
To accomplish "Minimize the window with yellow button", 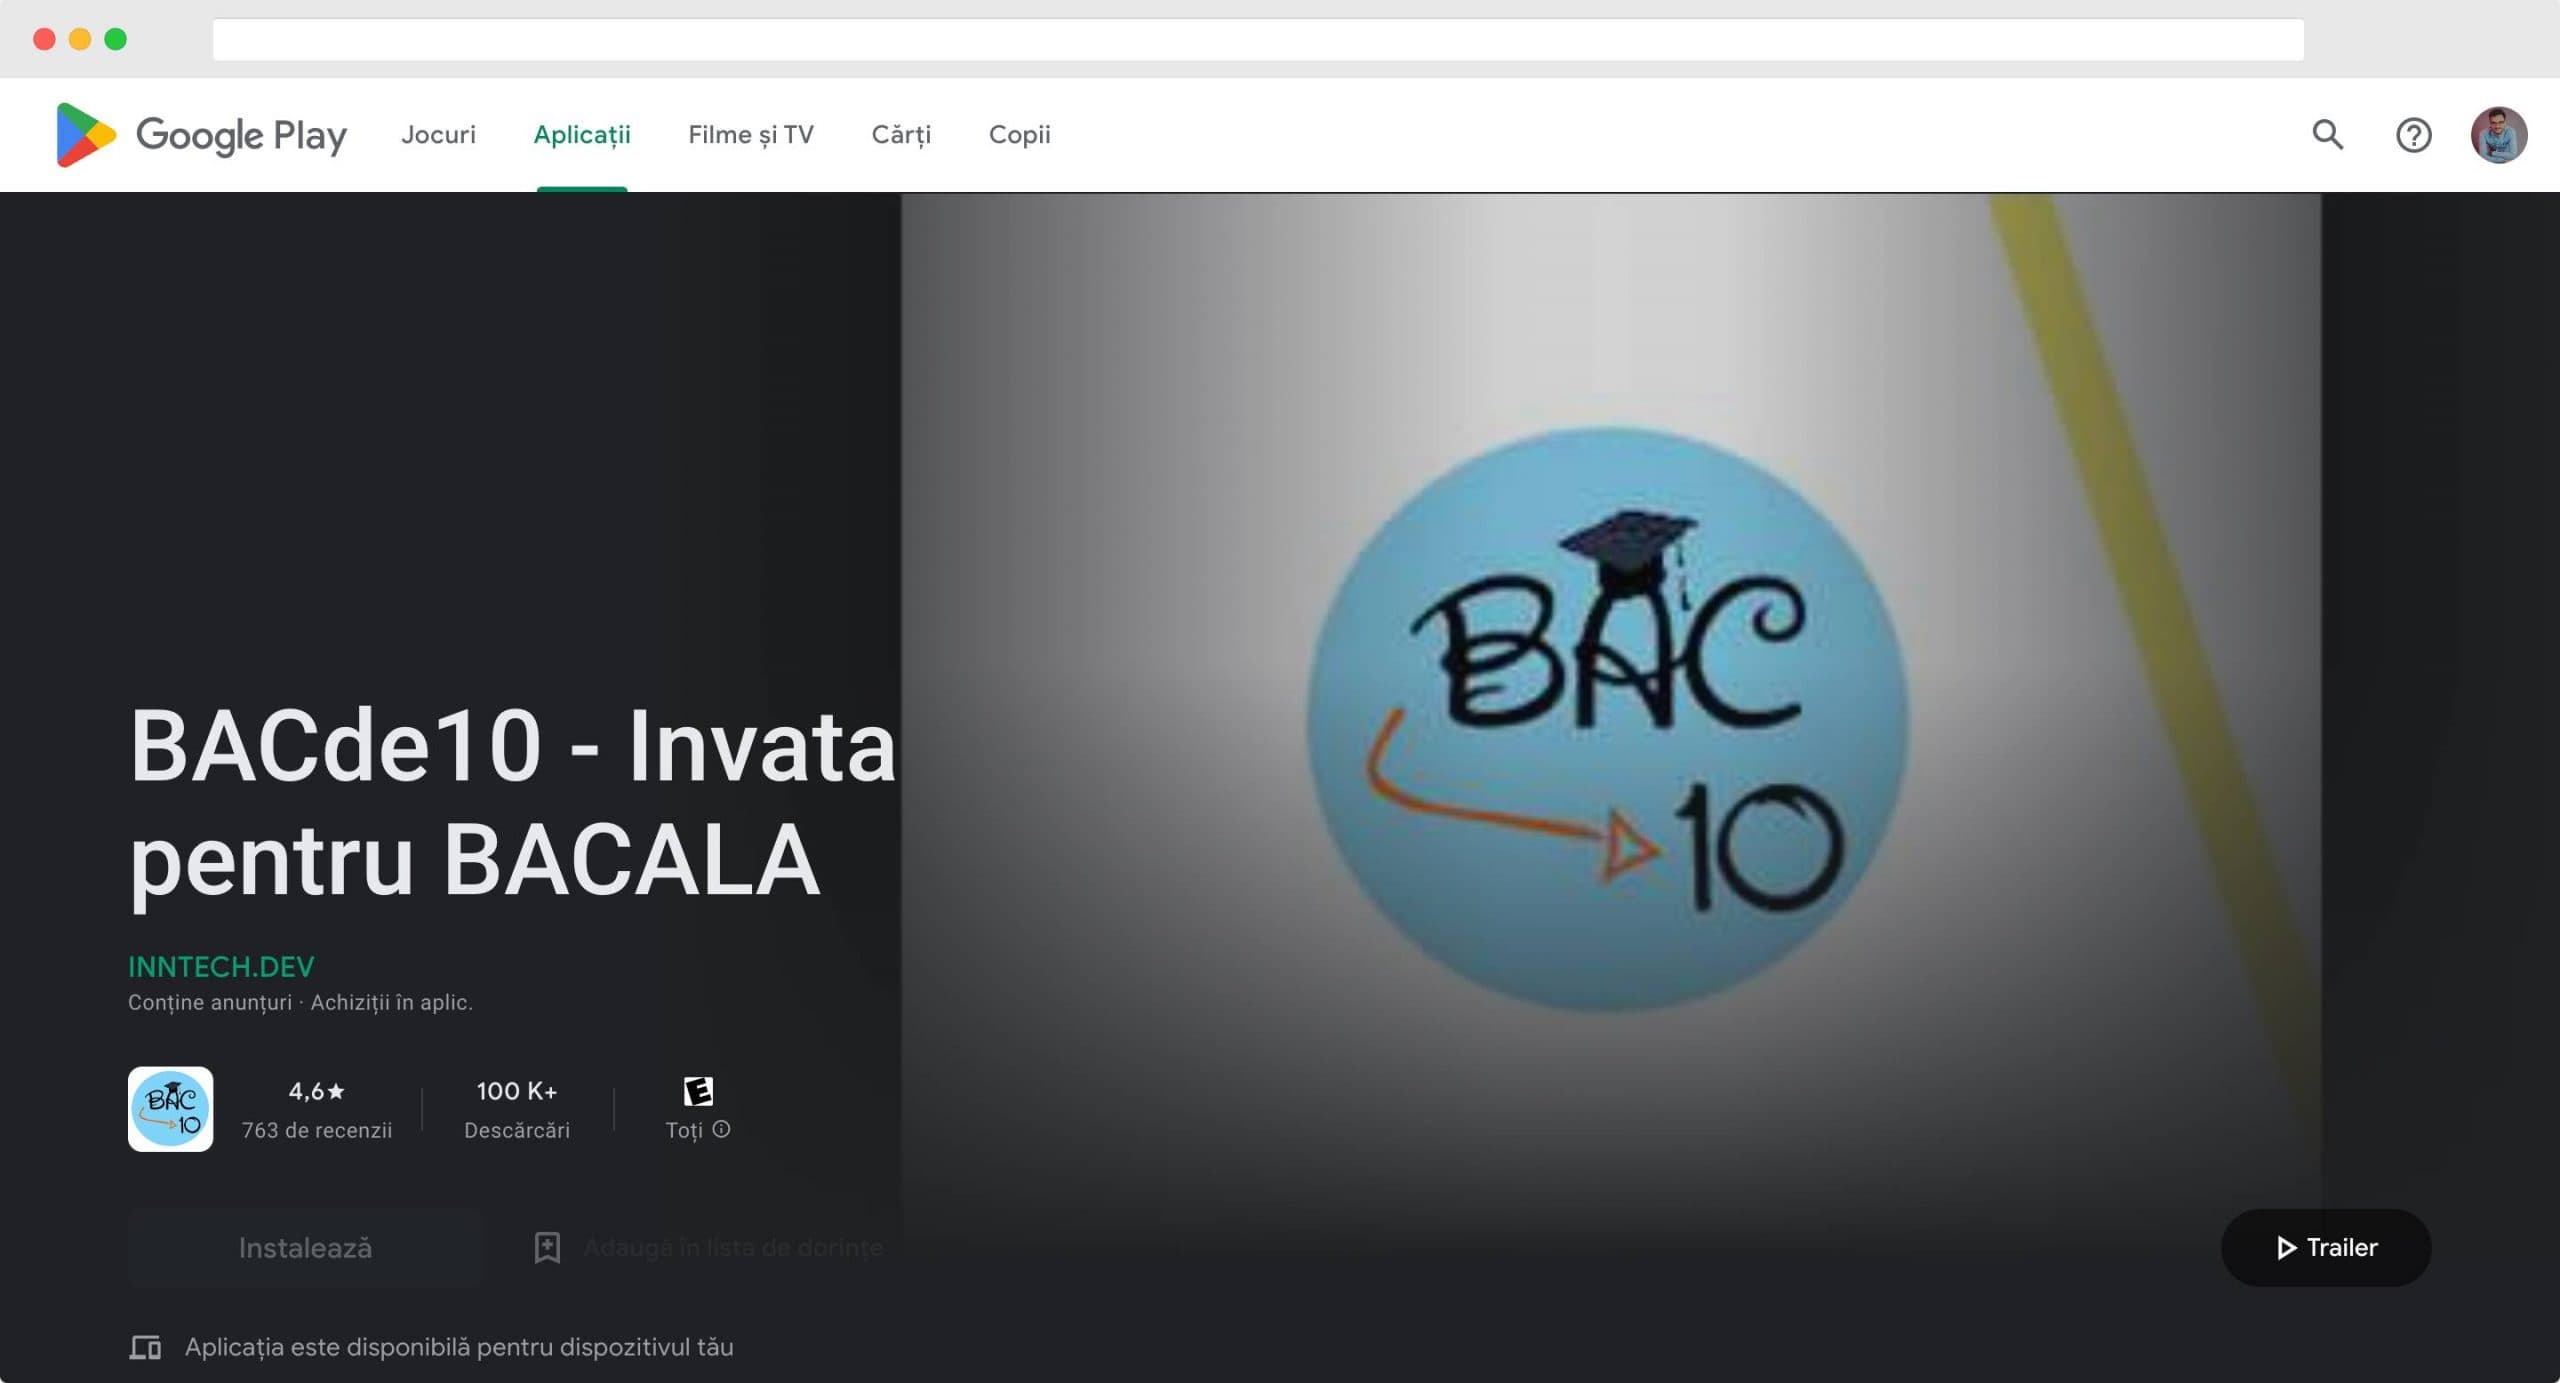I will (x=80, y=39).
